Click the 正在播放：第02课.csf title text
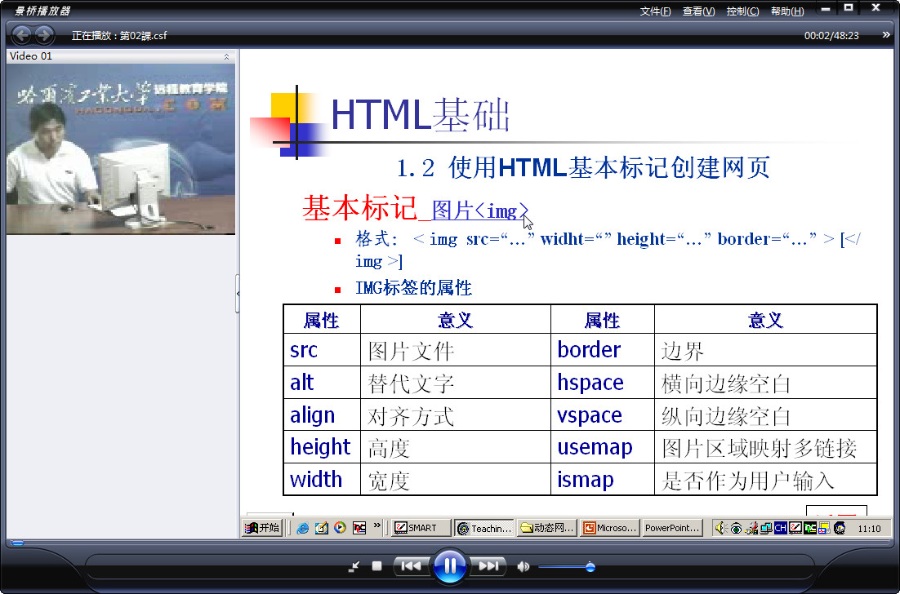The width and height of the screenshot is (900, 594). coord(119,36)
